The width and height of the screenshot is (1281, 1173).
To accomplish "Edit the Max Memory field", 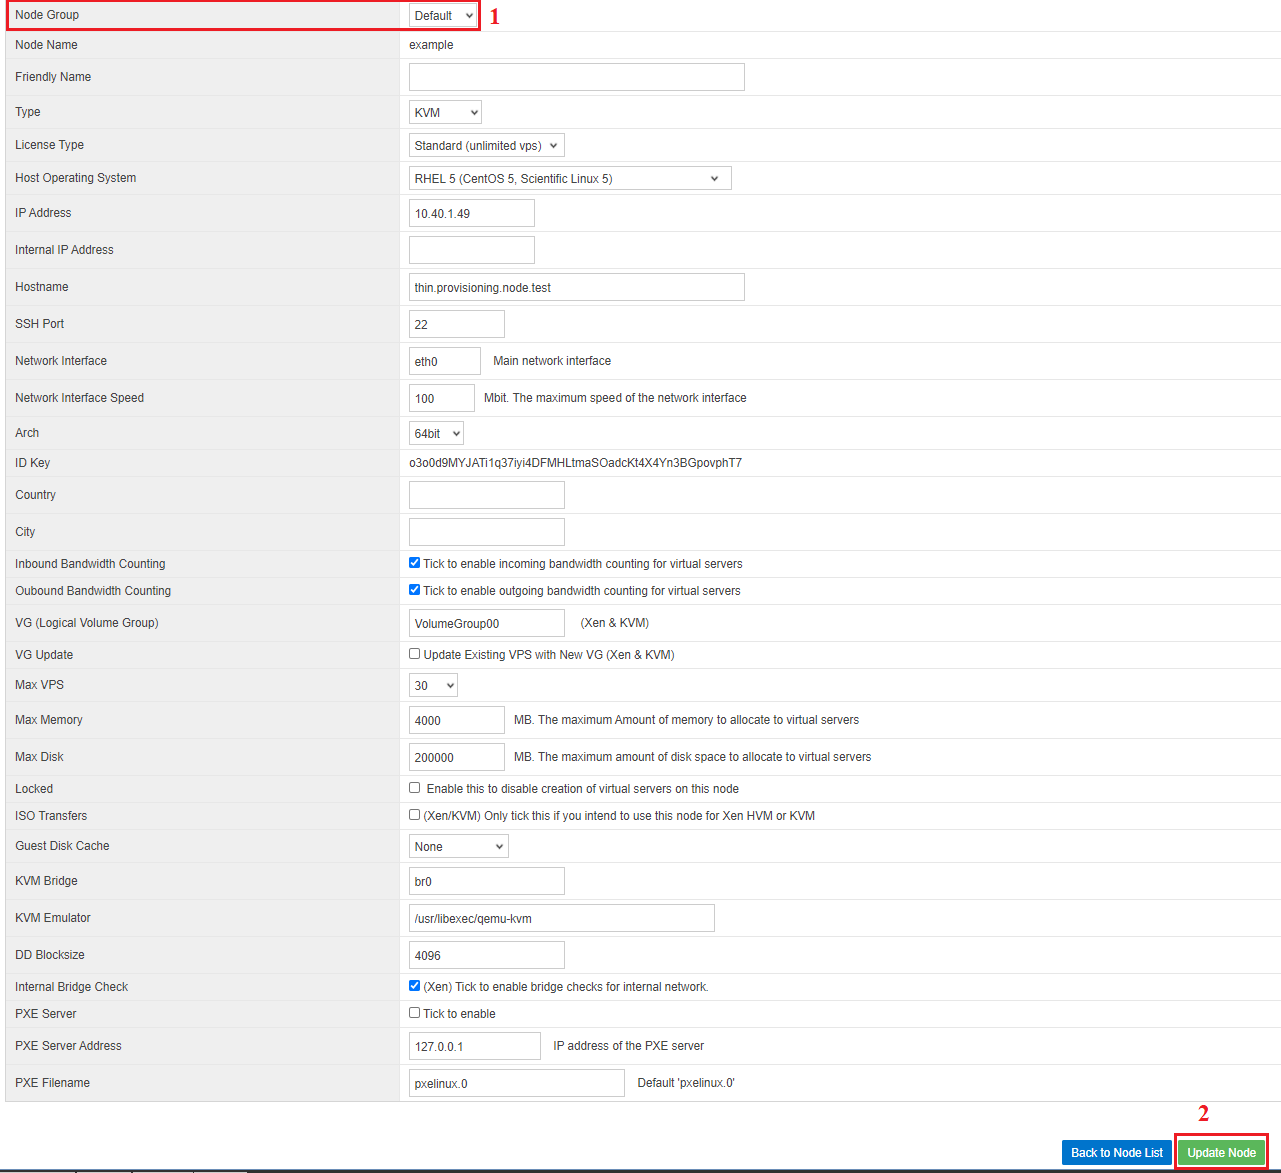I will (457, 720).
